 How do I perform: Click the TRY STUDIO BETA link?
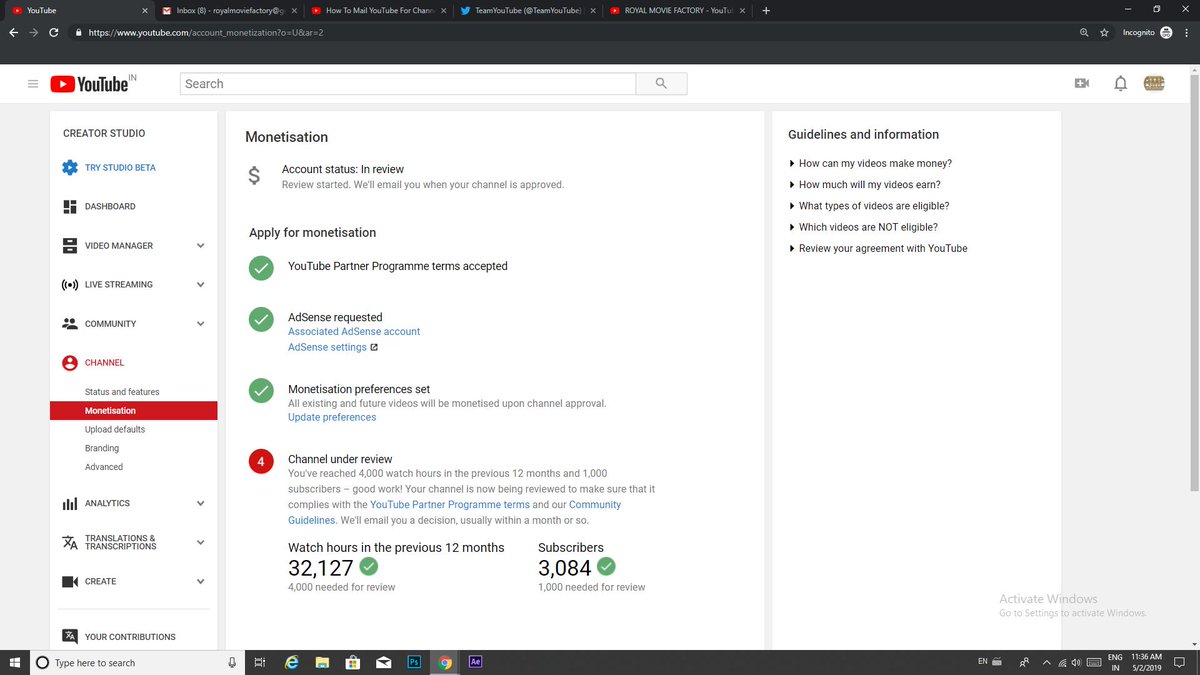[120, 168]
